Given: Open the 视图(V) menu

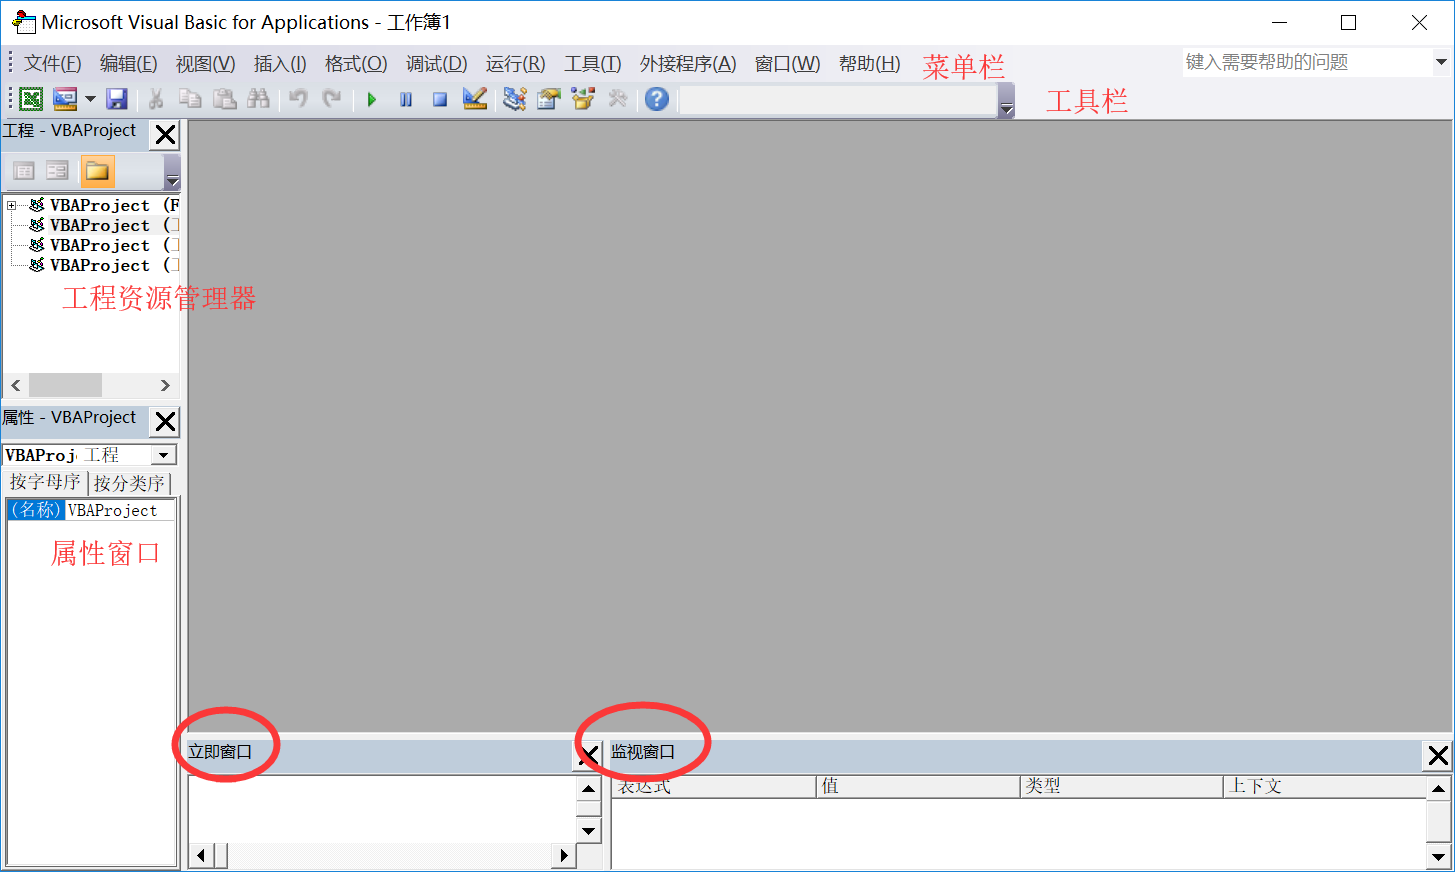Looking at the screenshot, I should point(205,64).
